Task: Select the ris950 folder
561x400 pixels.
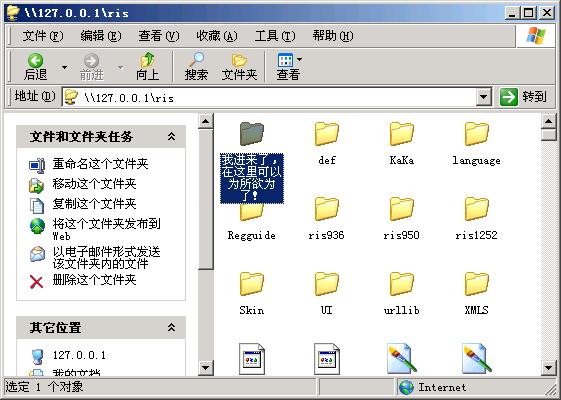Action: click(401, 218)
